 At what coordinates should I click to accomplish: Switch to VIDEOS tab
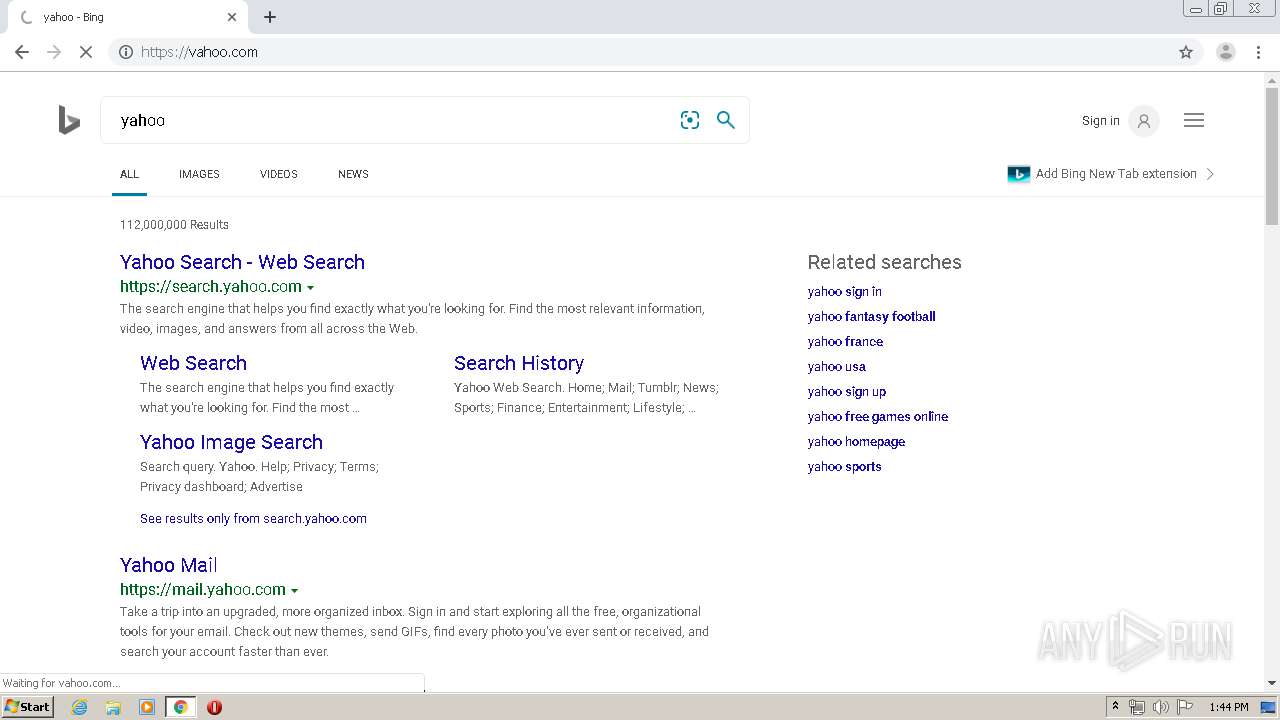pyautogui.click(x=279, y=174)
